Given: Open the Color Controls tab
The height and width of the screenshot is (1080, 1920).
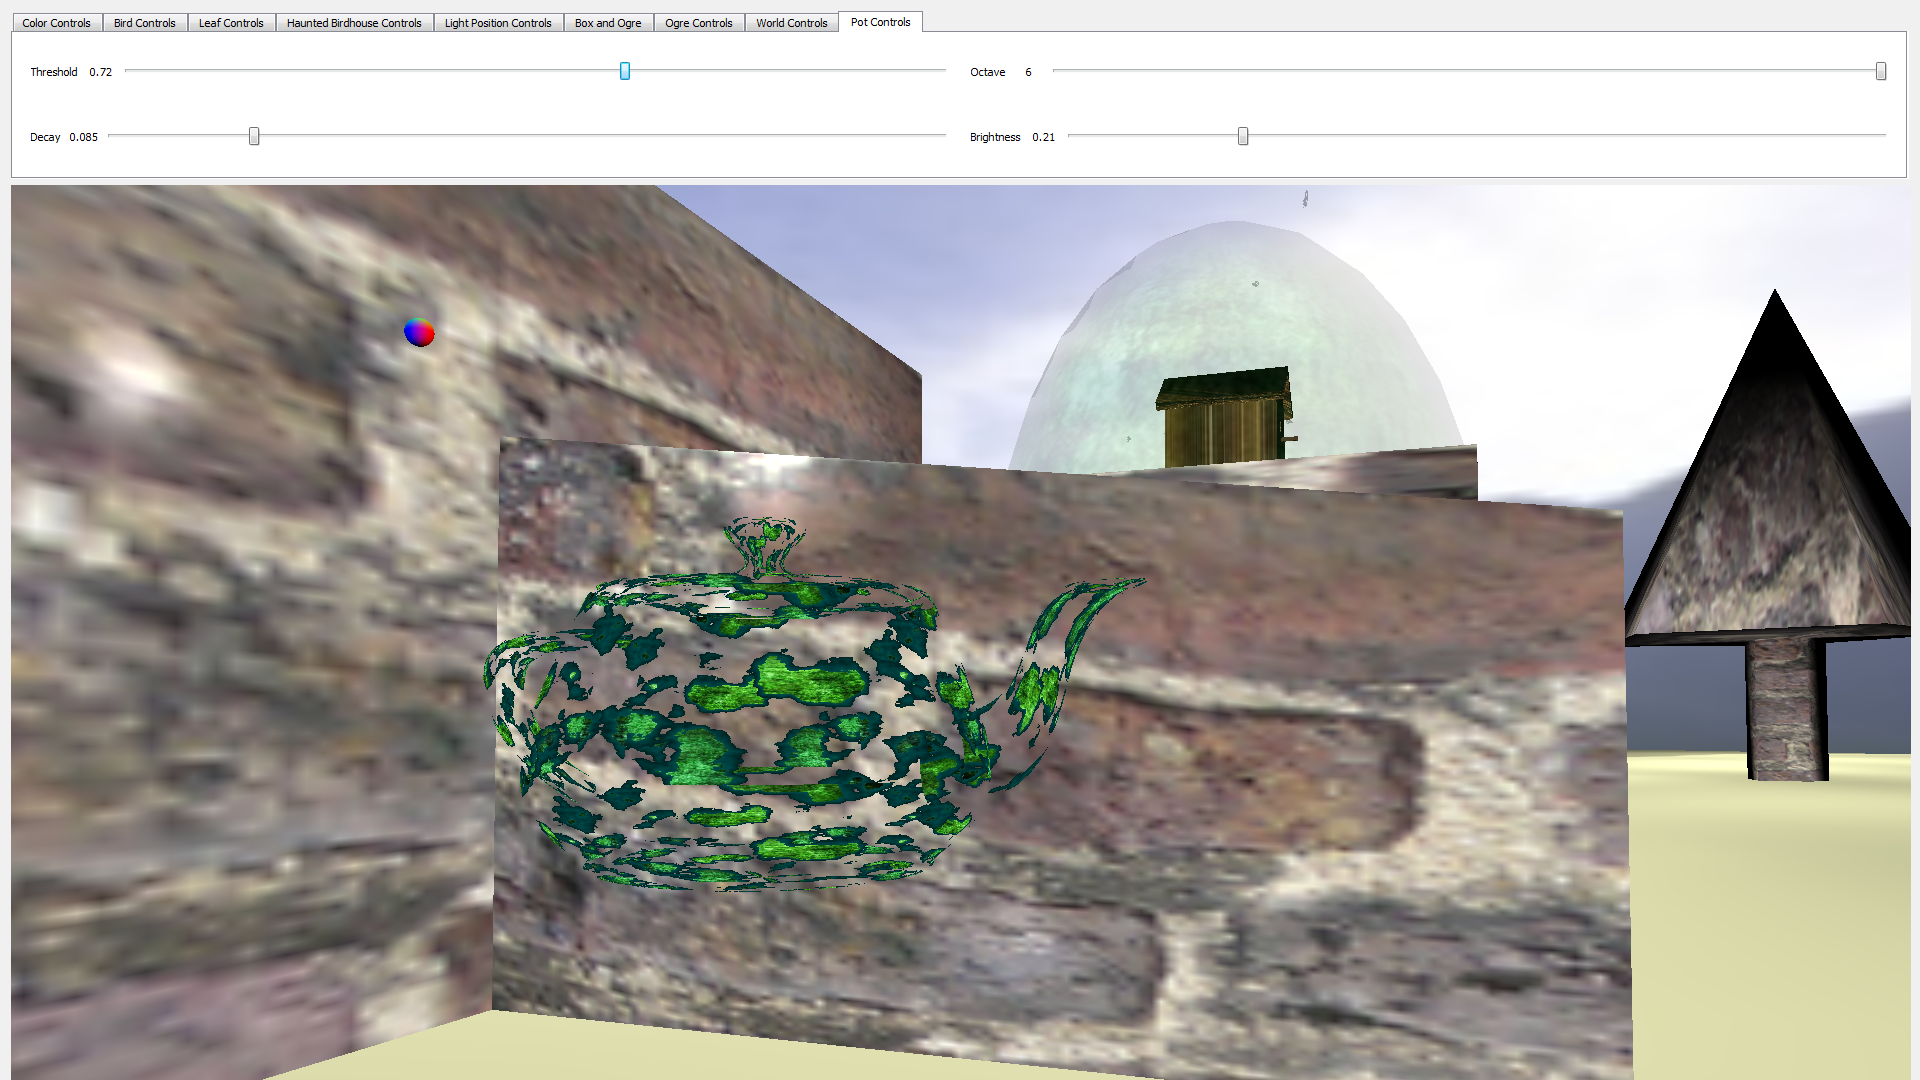Looking at the screenshot, I should pos(56,23).
